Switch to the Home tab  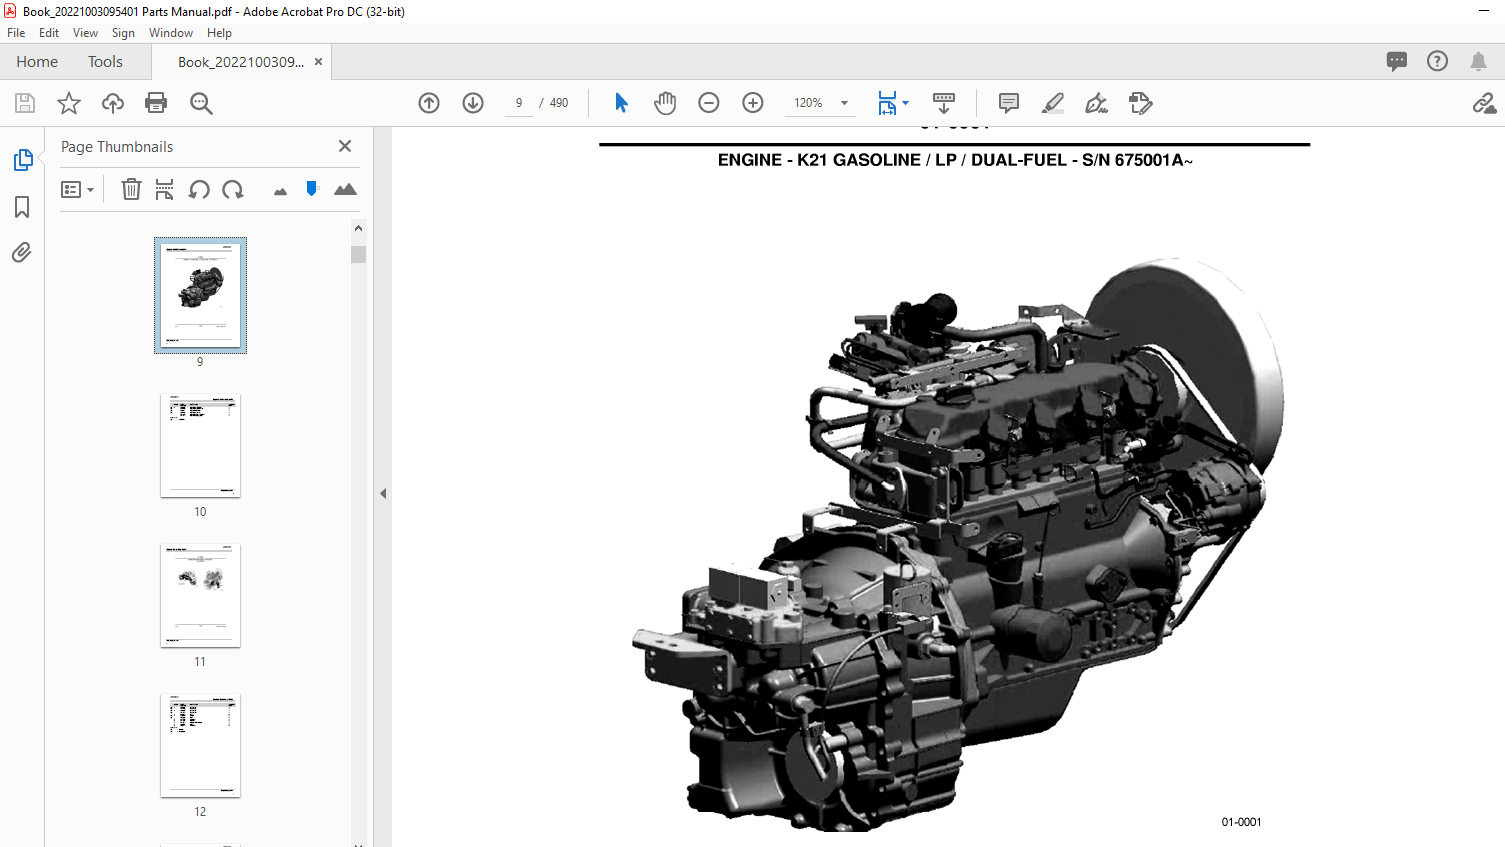[x=37, y=61]
